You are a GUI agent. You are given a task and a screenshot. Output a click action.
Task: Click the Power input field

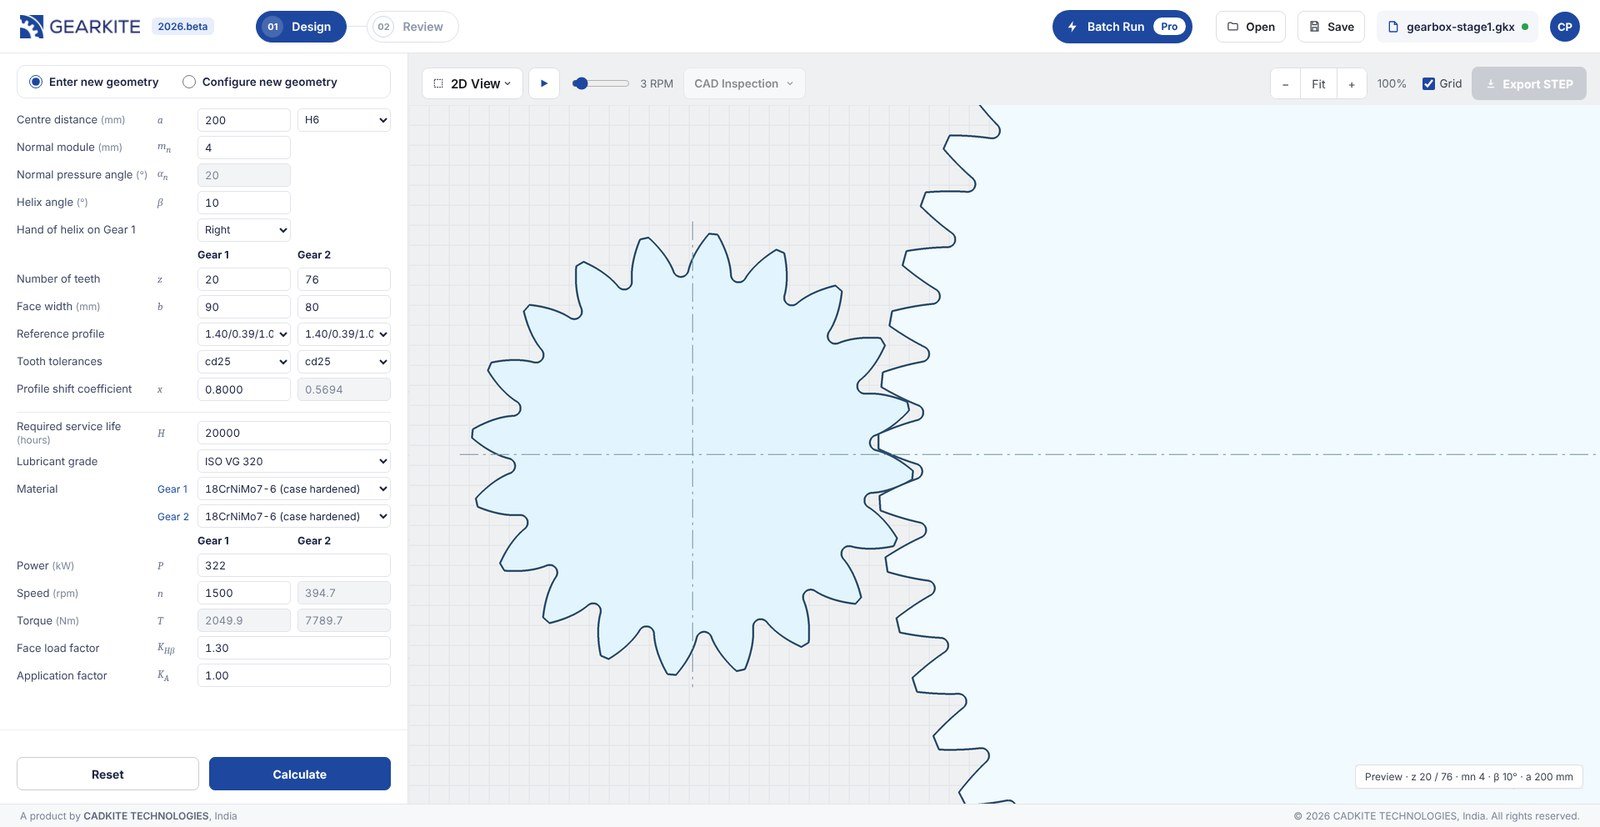(294, 566)
